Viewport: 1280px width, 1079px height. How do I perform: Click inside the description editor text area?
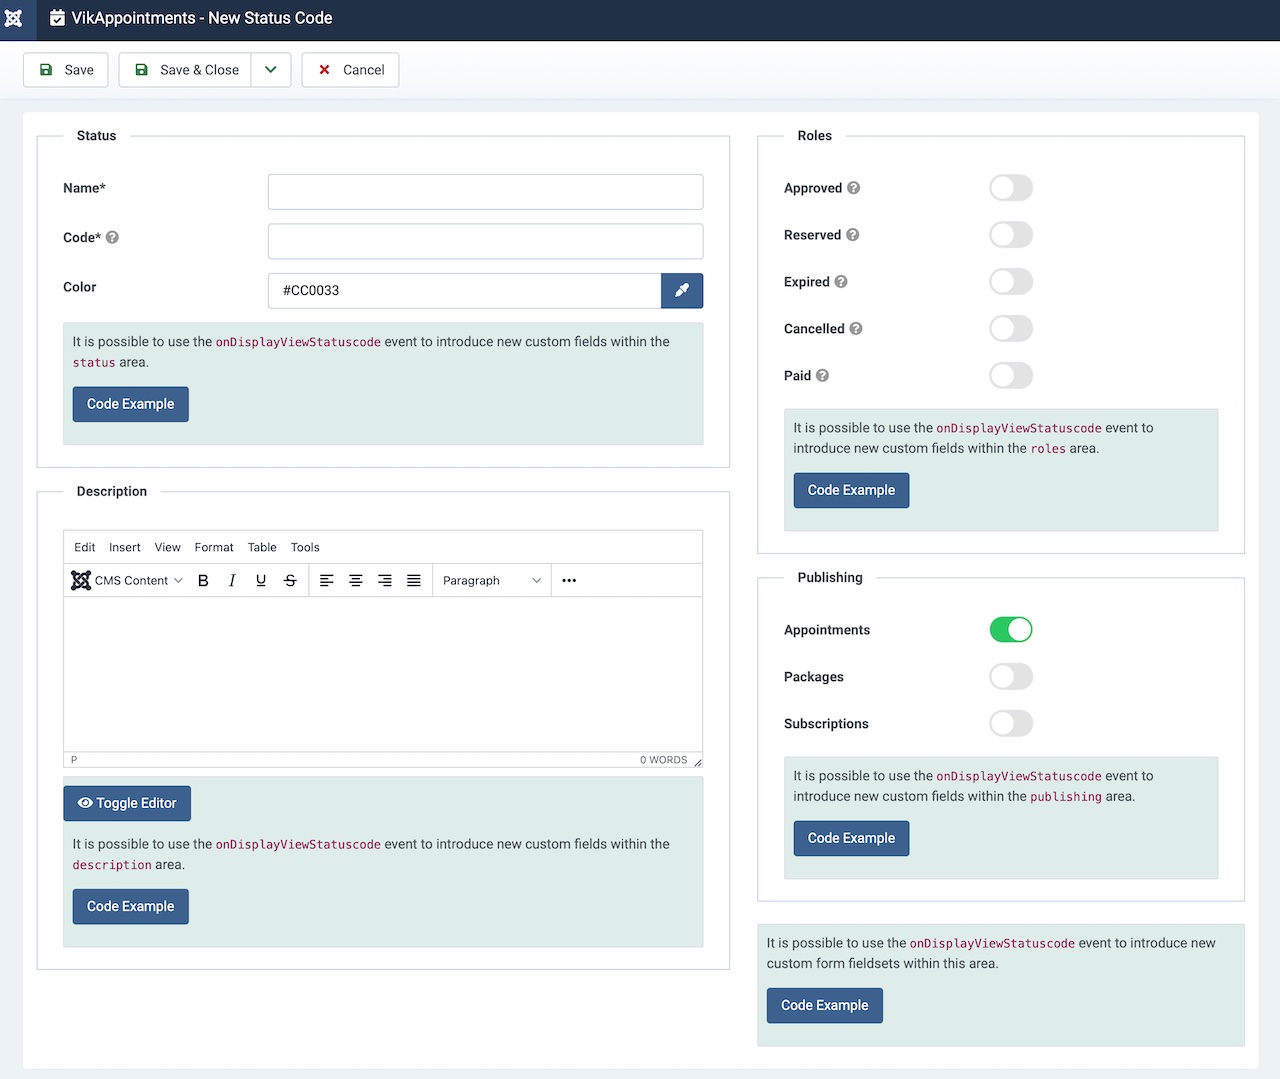[383, 674]
